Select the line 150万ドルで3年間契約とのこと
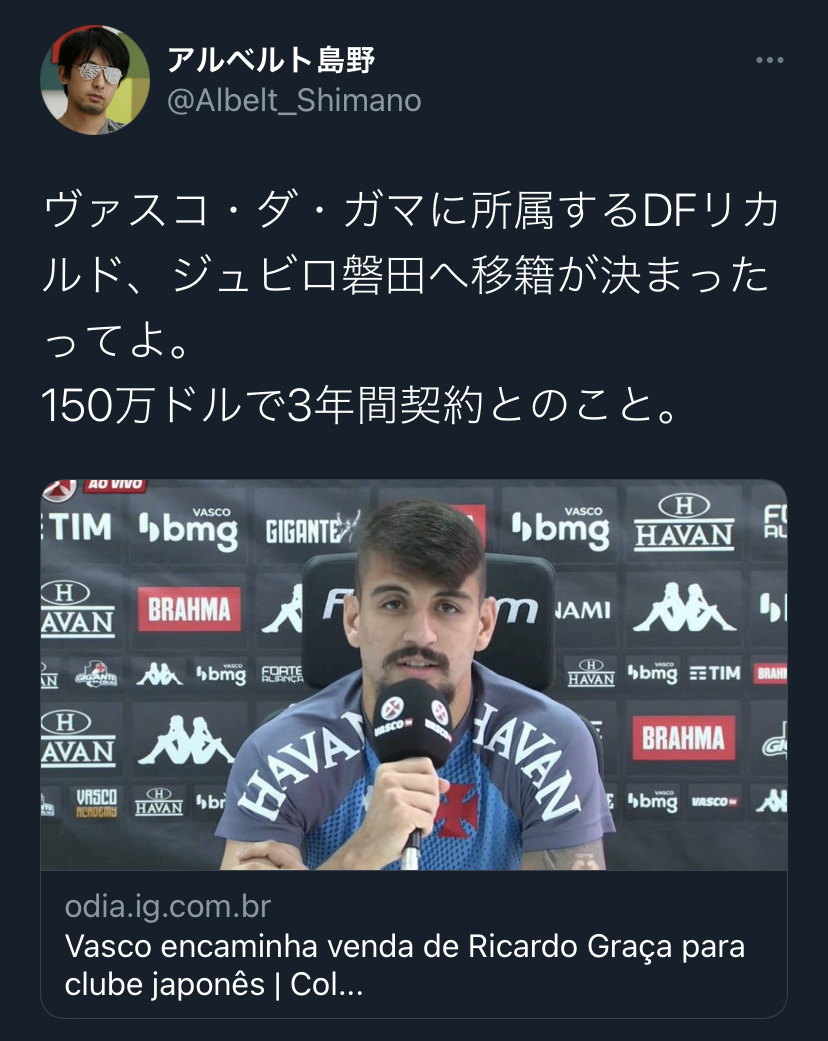 359,405
